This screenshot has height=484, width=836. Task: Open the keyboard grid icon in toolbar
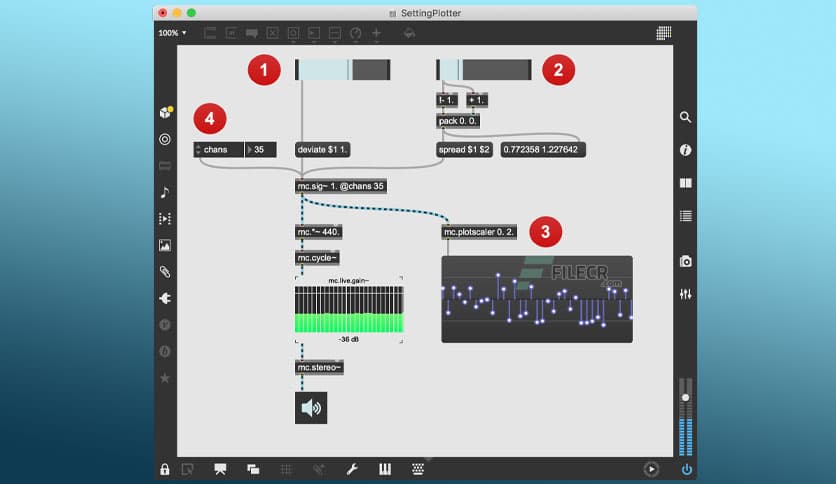pyautogui.click(x=418, y=469)
